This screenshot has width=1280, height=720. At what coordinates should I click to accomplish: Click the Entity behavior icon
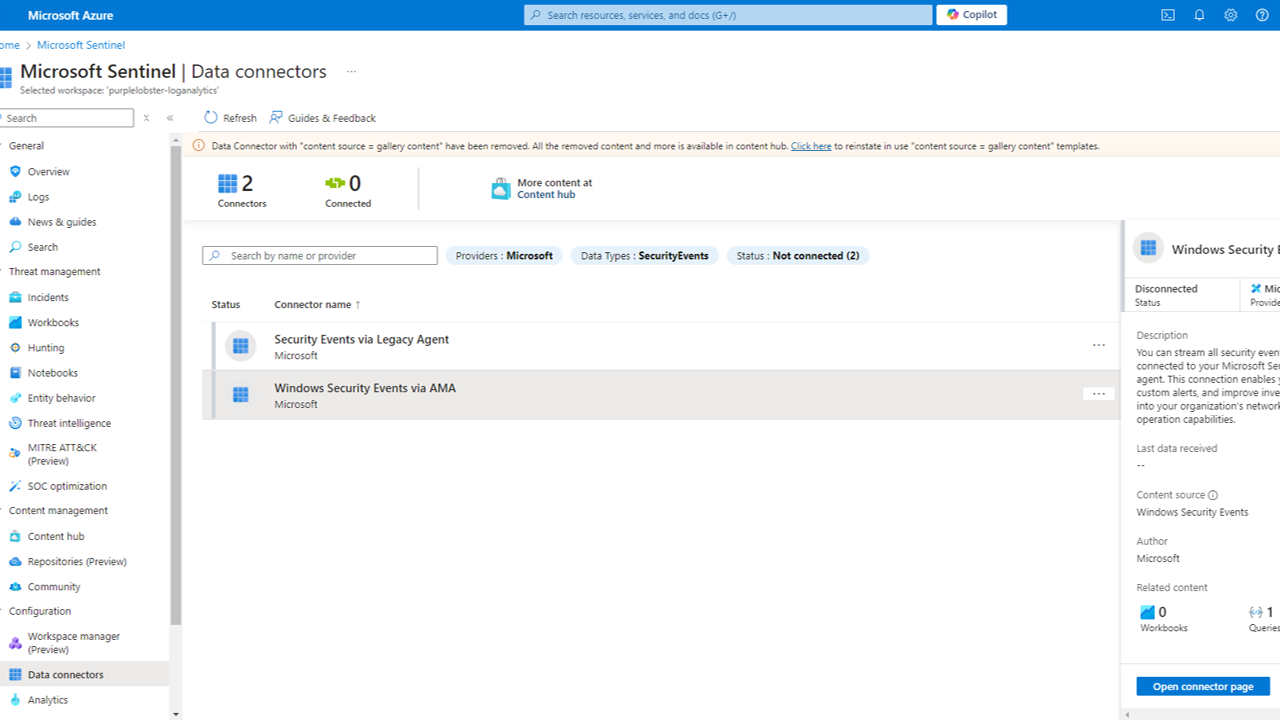pos(15,398)
